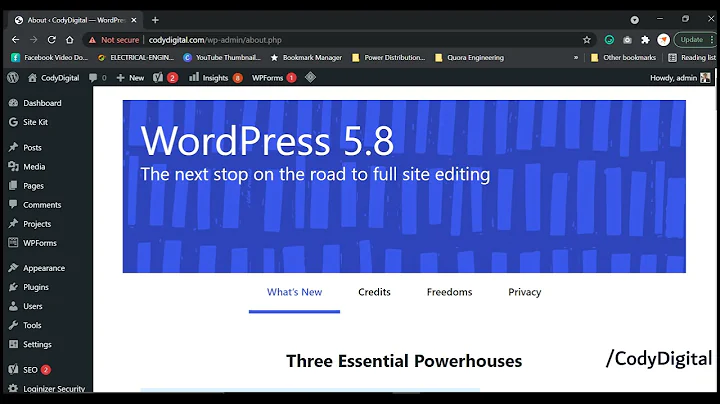Open the Extensions puzzle icon
Screen dimensions: 720x404
tap(645, 40)
